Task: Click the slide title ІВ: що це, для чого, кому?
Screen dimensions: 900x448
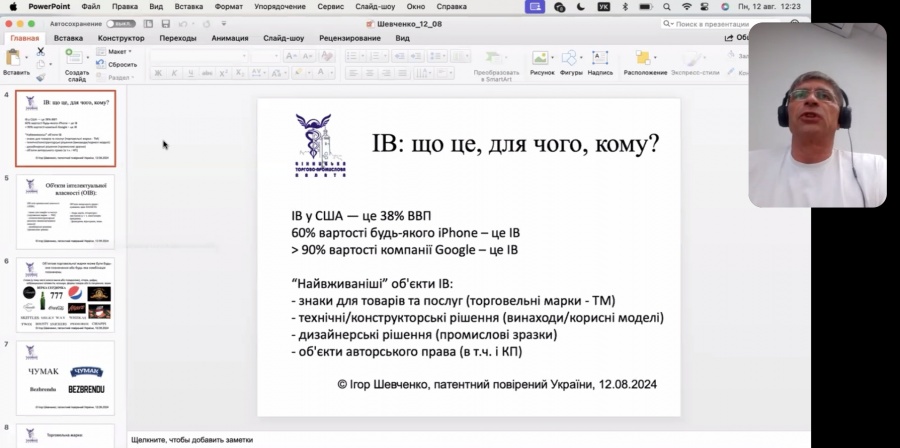Action: click(x=515, y=143)
